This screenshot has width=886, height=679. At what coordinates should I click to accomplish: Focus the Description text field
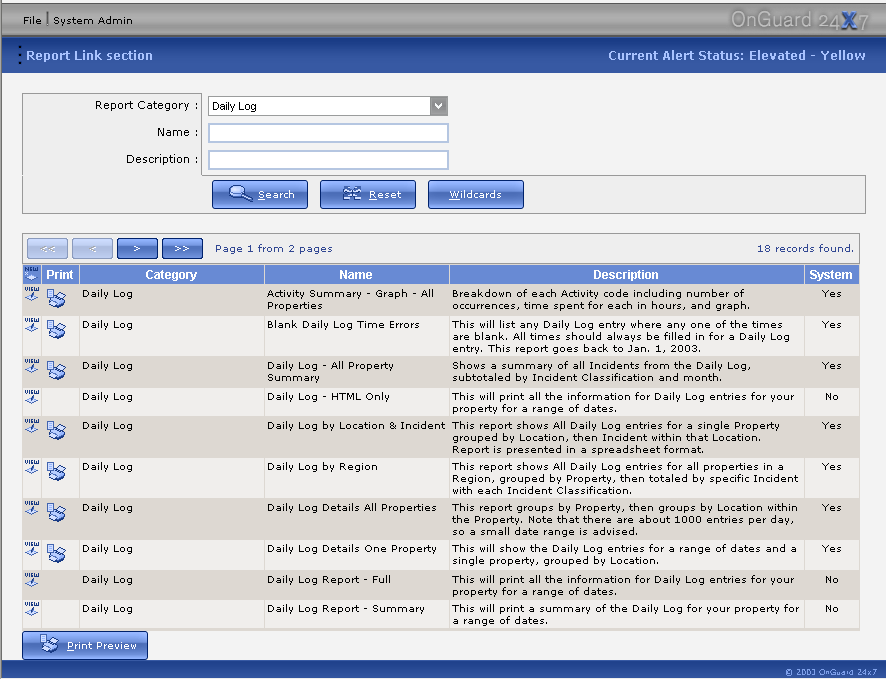328,160
